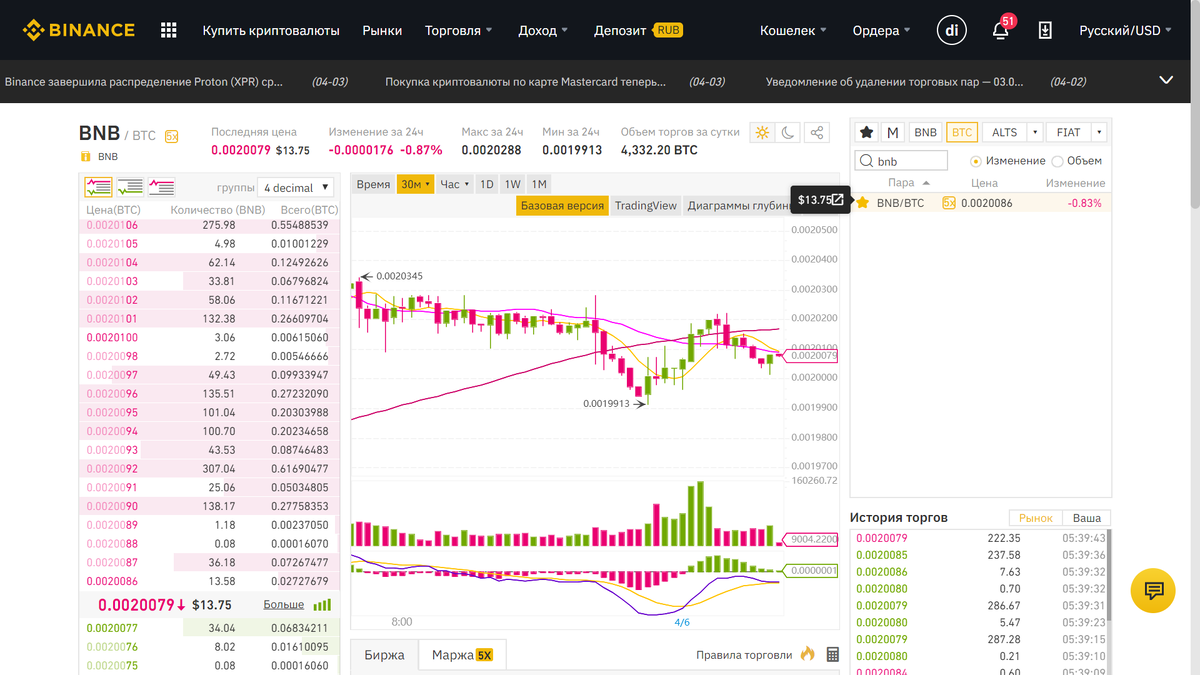Open the calculator icon
Viewport: 1200px width, 675px height.
(833, 655)
